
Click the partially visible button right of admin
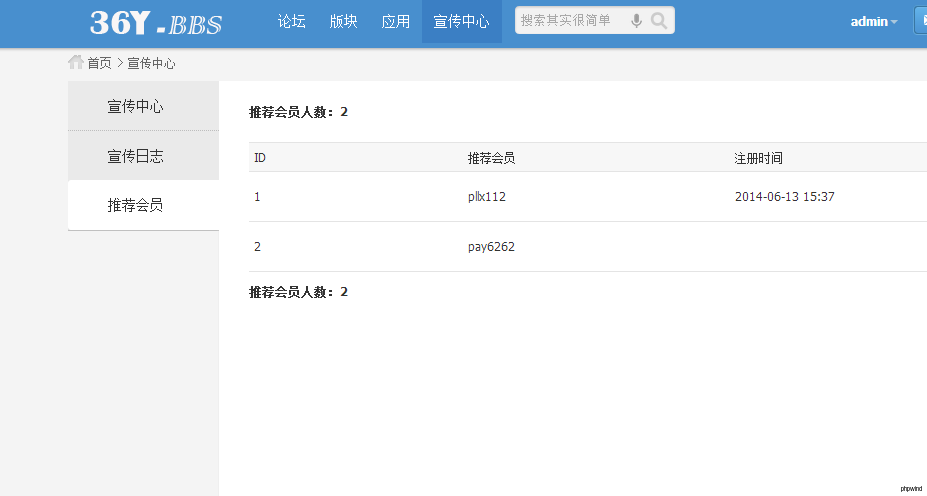coord(920,21)
